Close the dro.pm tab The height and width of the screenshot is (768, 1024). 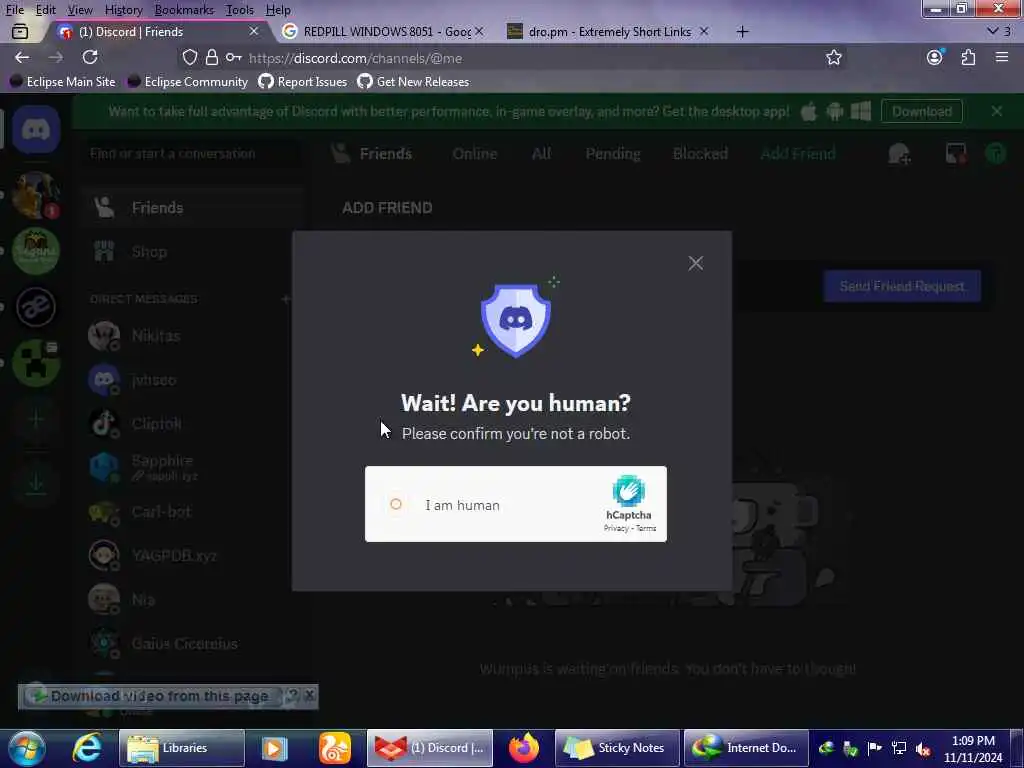tap(703, 31)
